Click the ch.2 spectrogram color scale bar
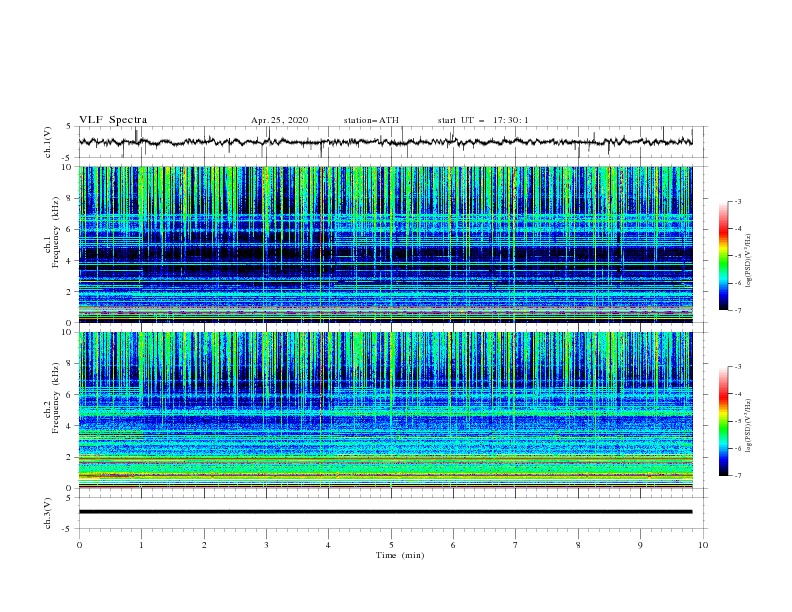Image resolution: width=792 pixels, height=612 pixels. click(723, 421)
